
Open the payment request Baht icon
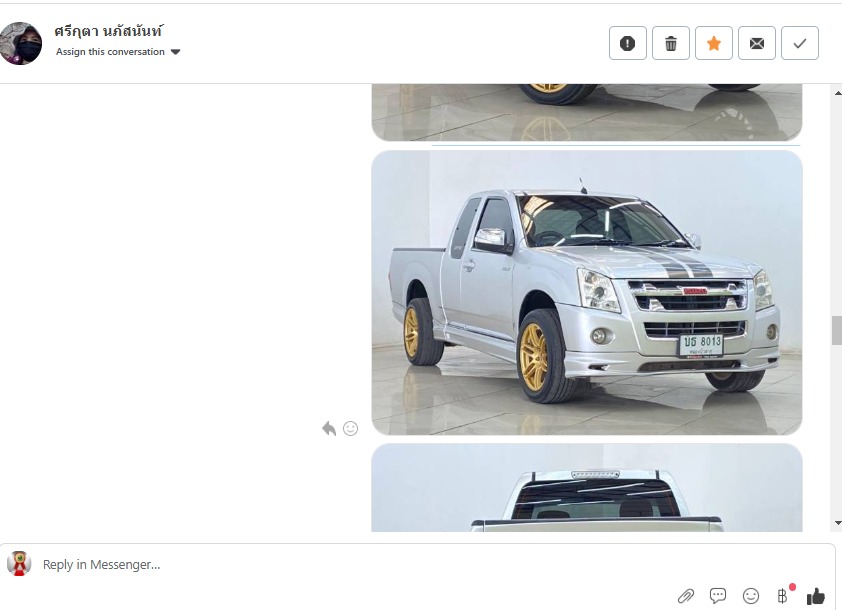click(783, 595)
